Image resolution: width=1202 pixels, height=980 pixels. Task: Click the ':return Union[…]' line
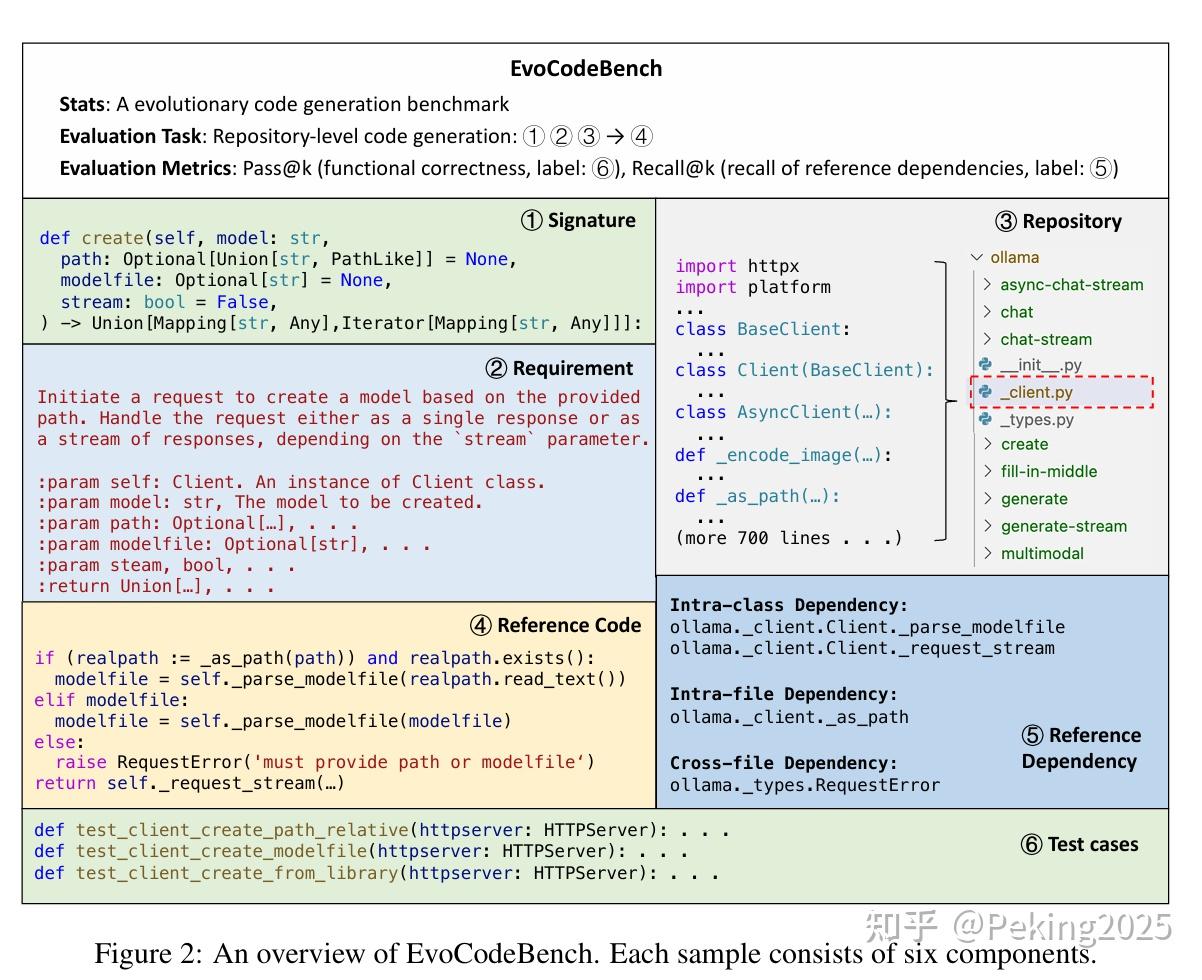(156, 586)
